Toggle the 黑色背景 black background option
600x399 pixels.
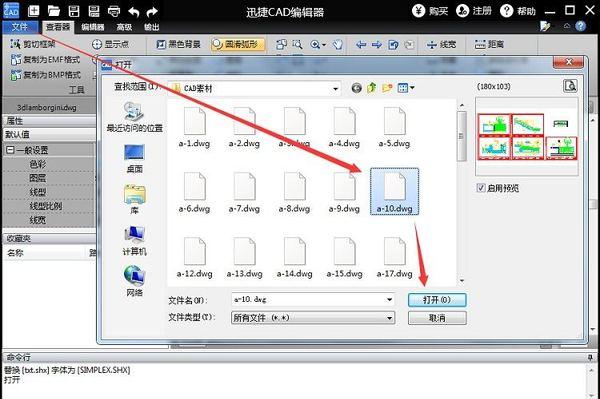tap(179, 44)
